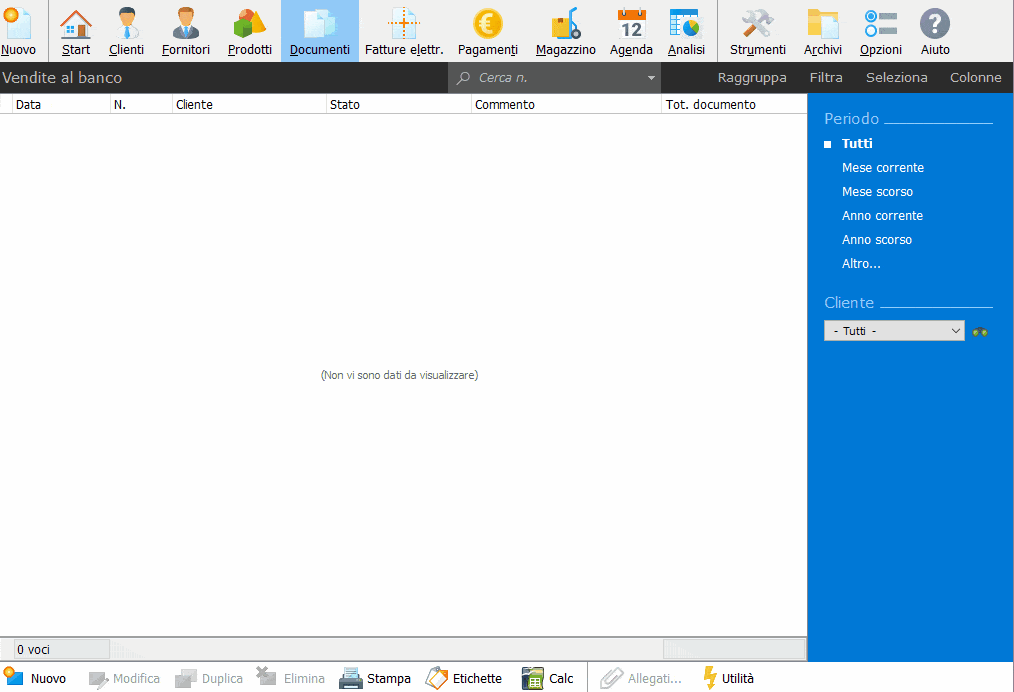1014x692 pixels.
Task: Select Mese scorso period filter
Action: click(877, 191)
